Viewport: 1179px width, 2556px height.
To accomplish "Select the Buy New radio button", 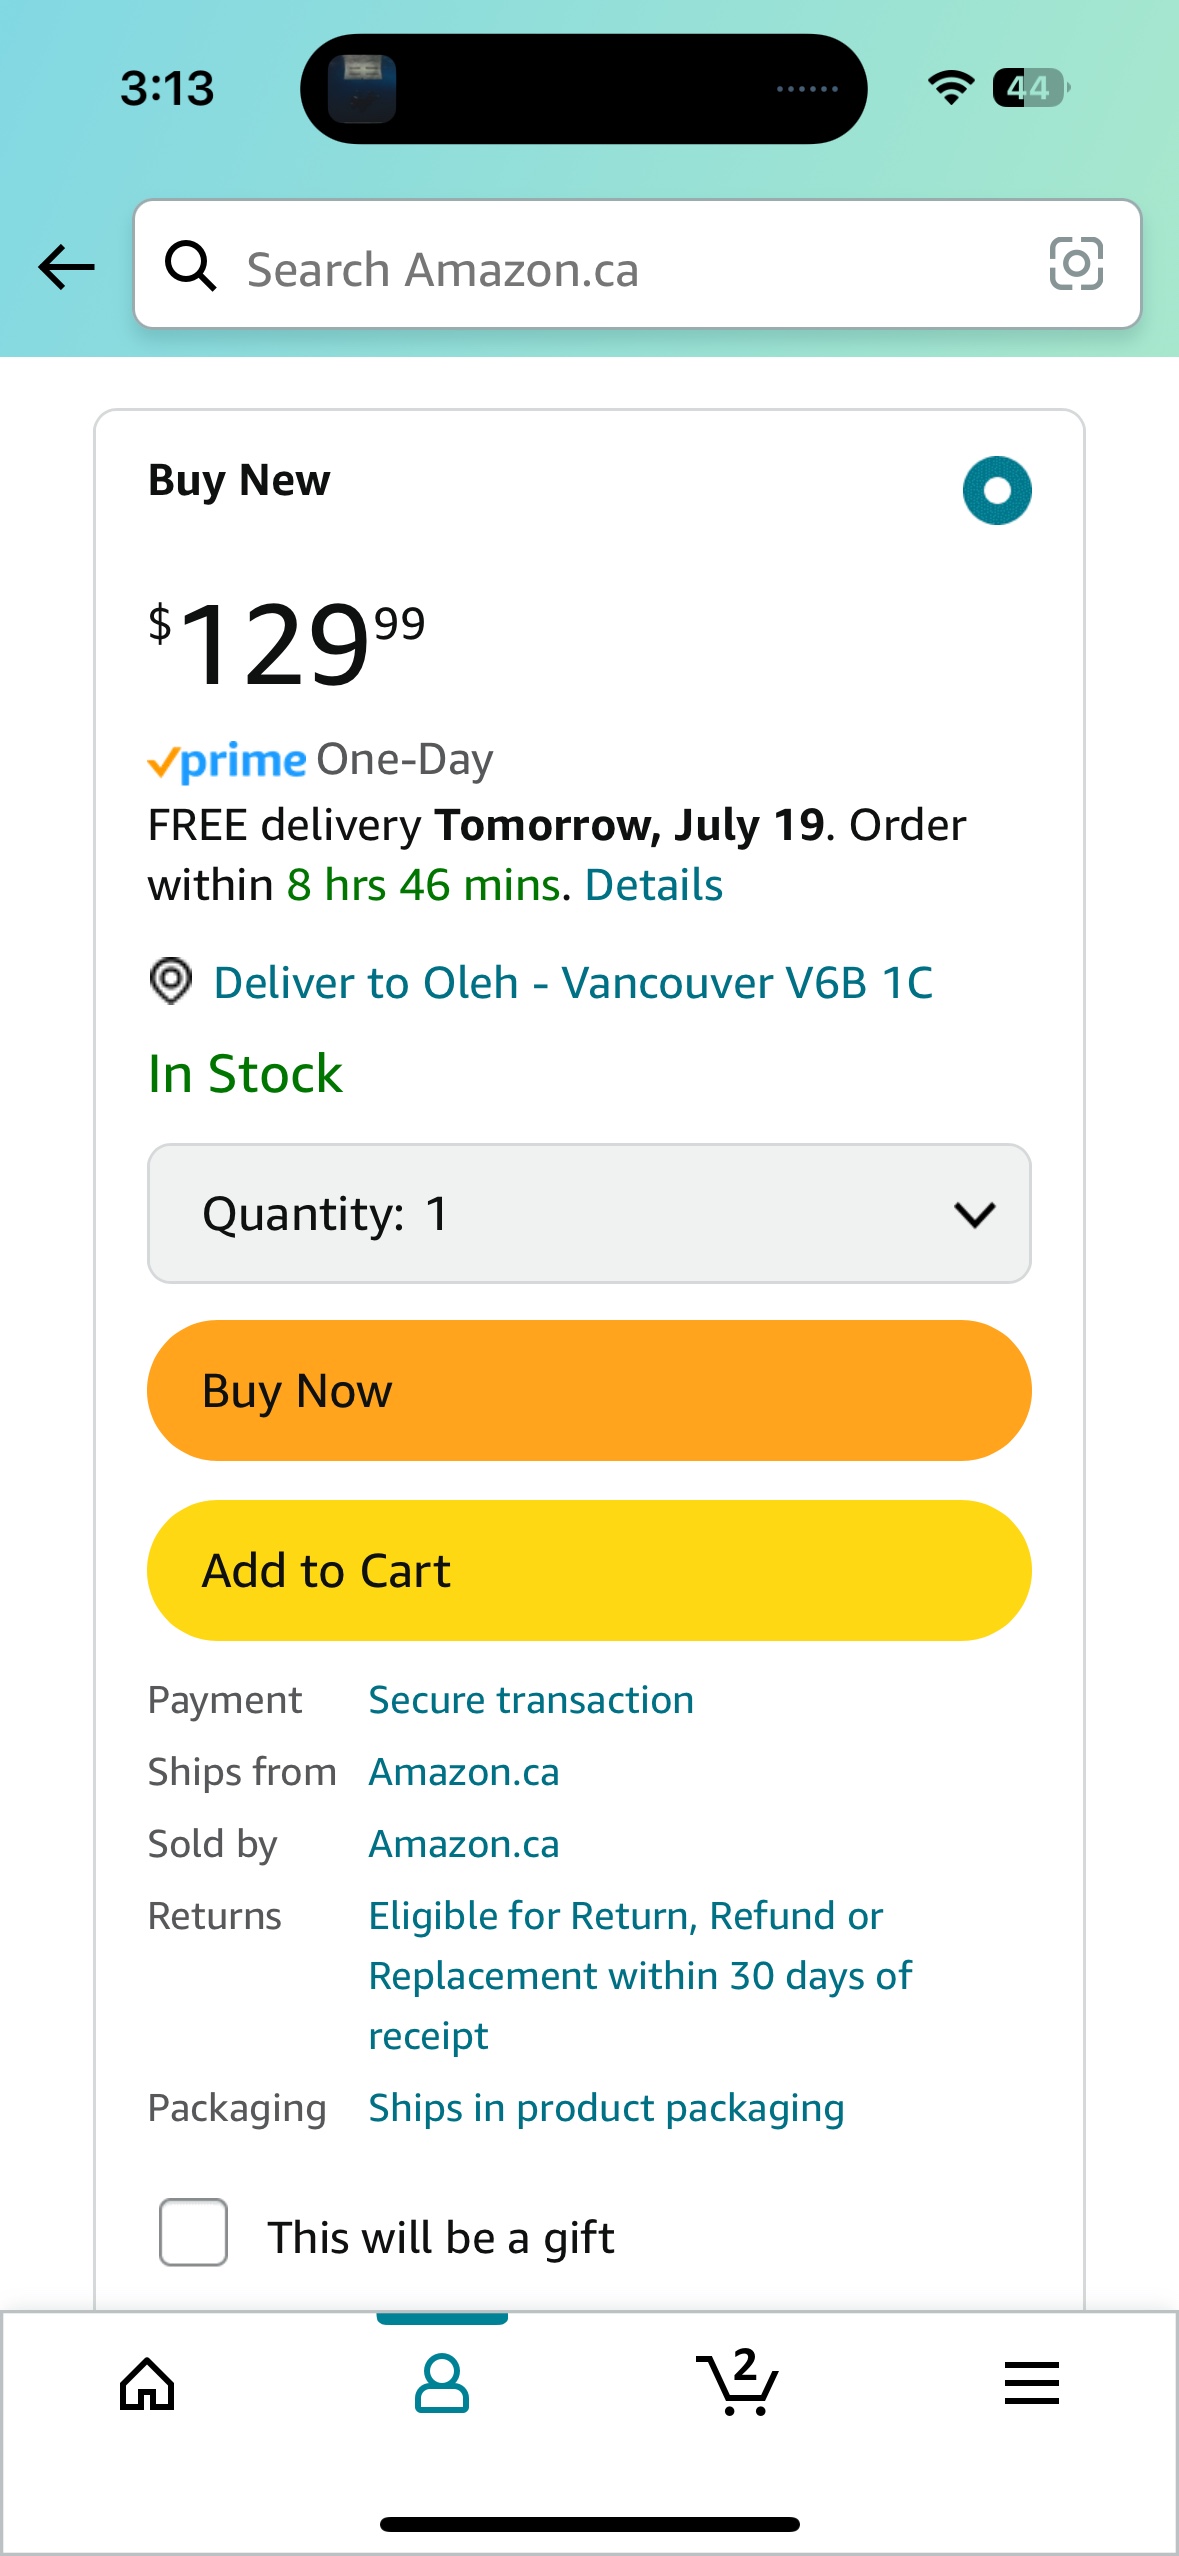I will coord(997,489).
